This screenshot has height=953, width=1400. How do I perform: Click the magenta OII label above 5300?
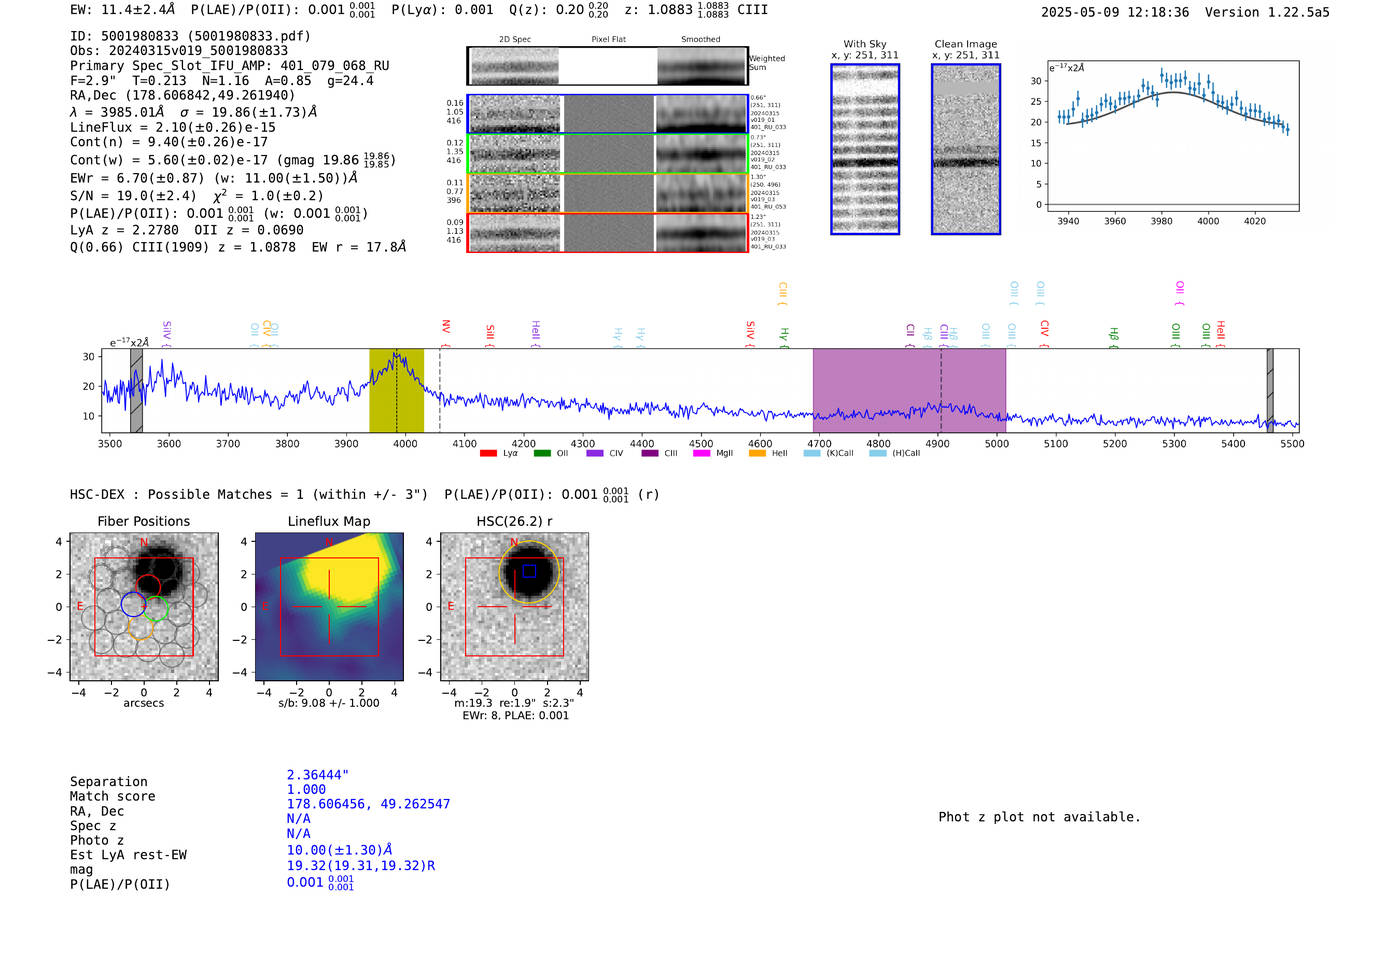pos(1180,293)
